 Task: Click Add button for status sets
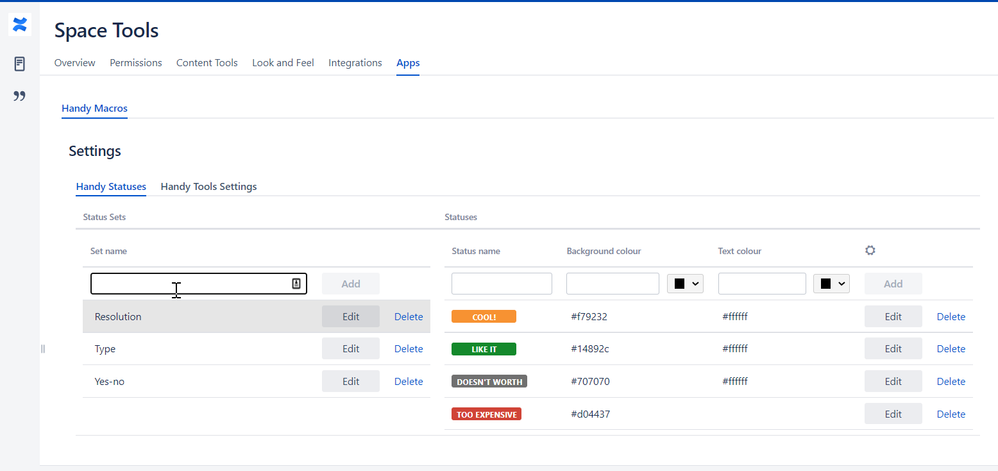pos(351,284)
